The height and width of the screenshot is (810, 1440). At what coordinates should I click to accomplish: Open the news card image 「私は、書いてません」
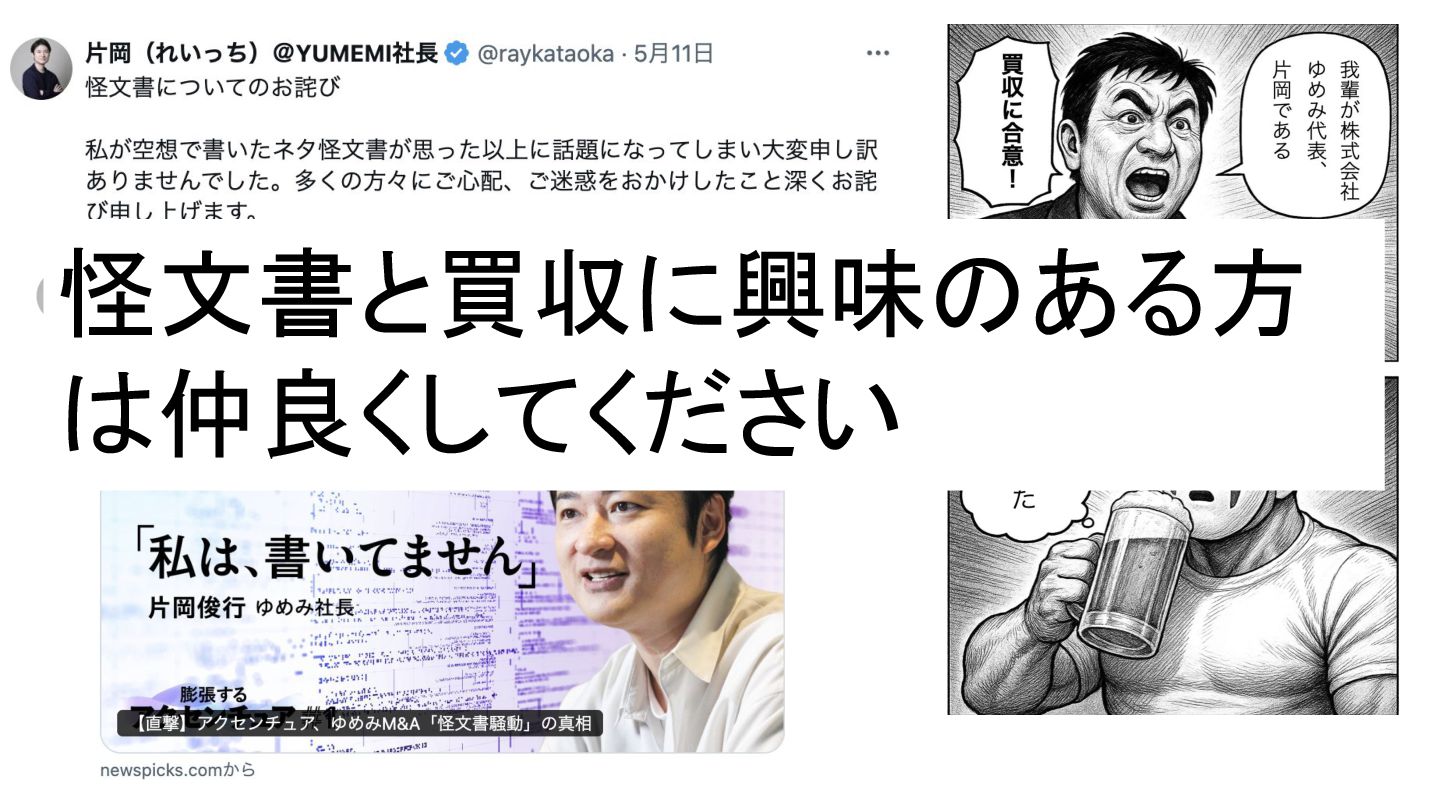point(442,621)
